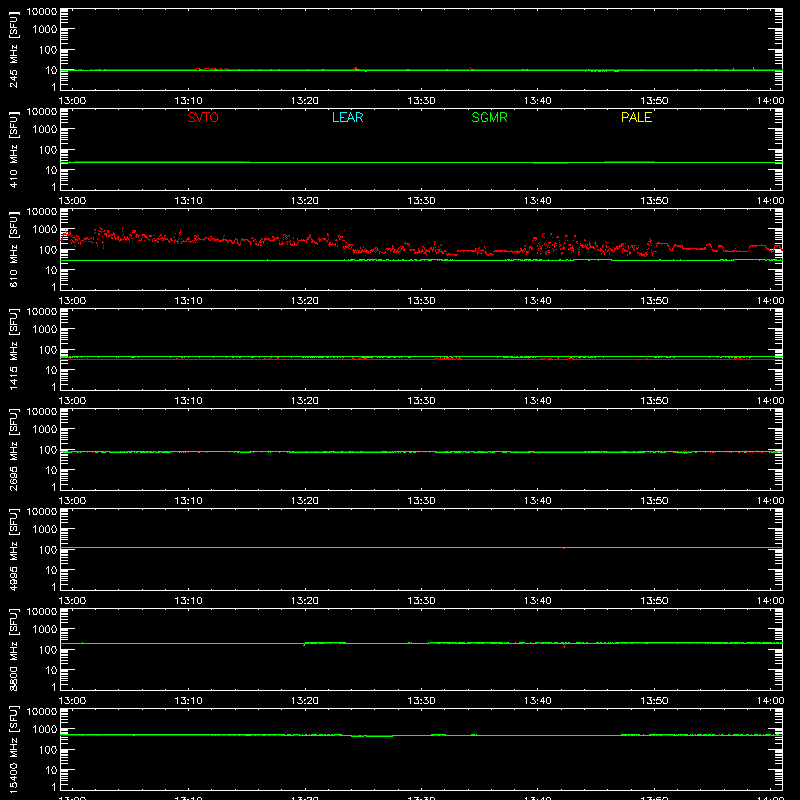Click the 1000 tick of the 4995 MHz axis

(45, 530)
